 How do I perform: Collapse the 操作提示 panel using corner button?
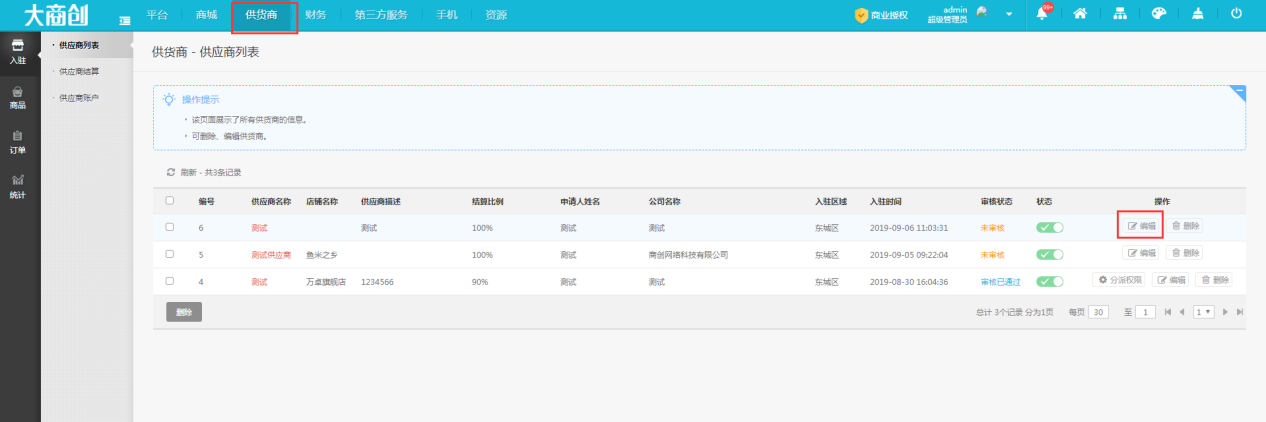pos(1239,92)
